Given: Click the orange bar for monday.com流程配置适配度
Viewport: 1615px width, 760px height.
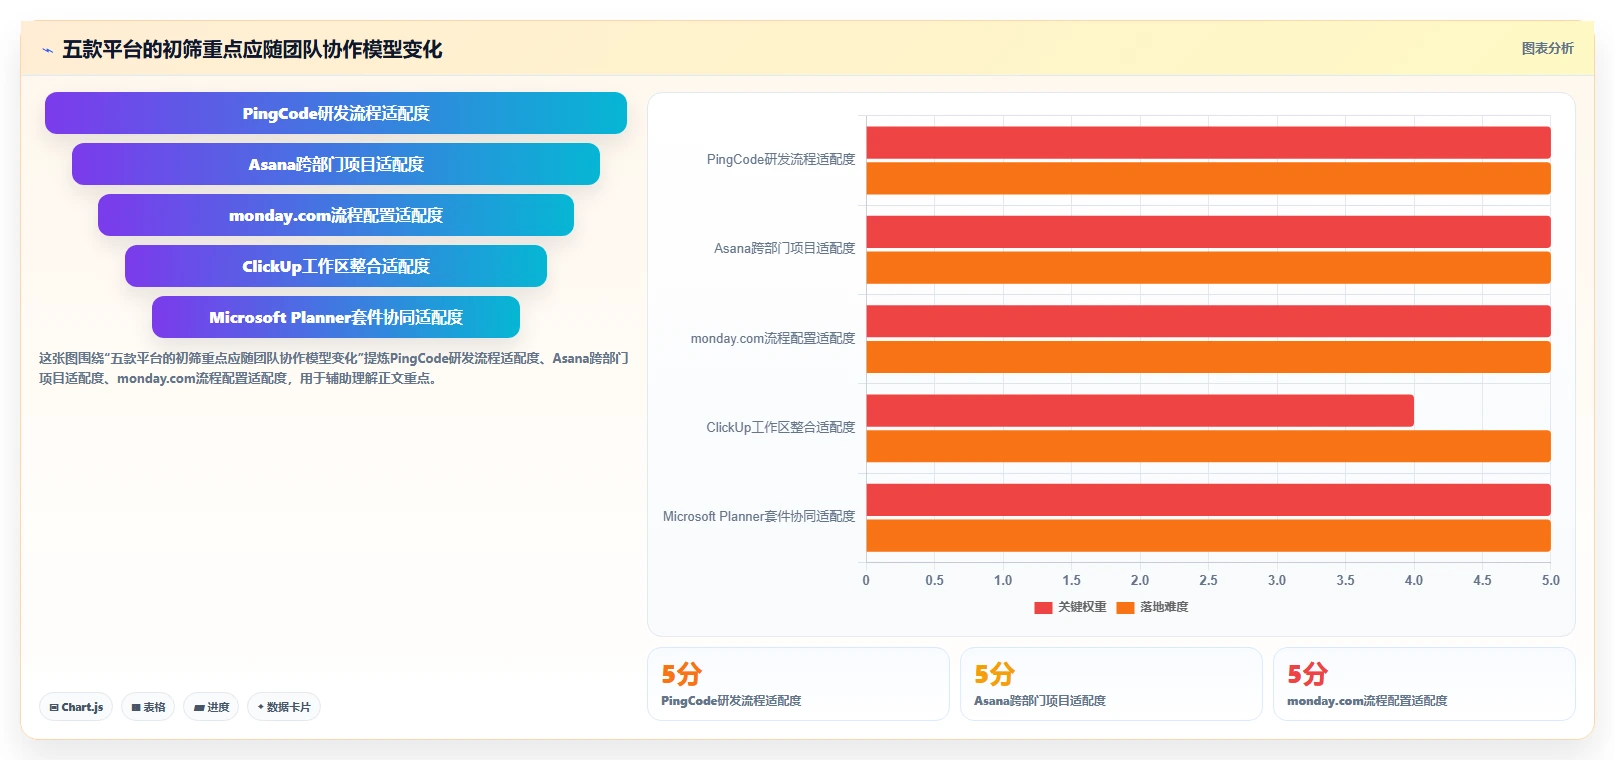Looking at the screenshot, I should [x=1208, y=357].
